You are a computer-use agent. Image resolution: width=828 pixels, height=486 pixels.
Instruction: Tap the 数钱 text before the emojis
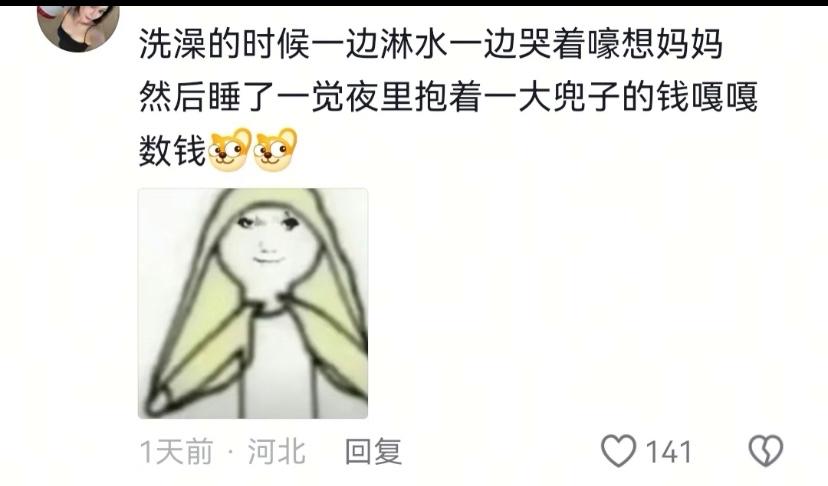point(173,151)
